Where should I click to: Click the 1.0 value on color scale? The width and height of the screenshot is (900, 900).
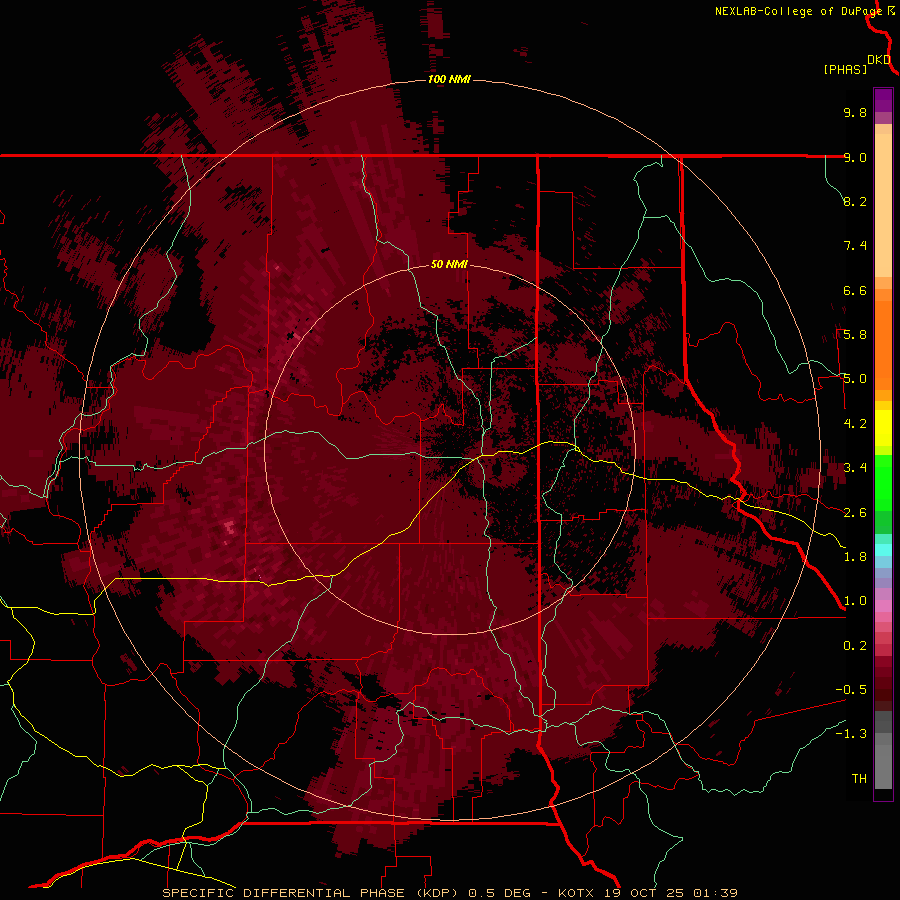point(855,601)
